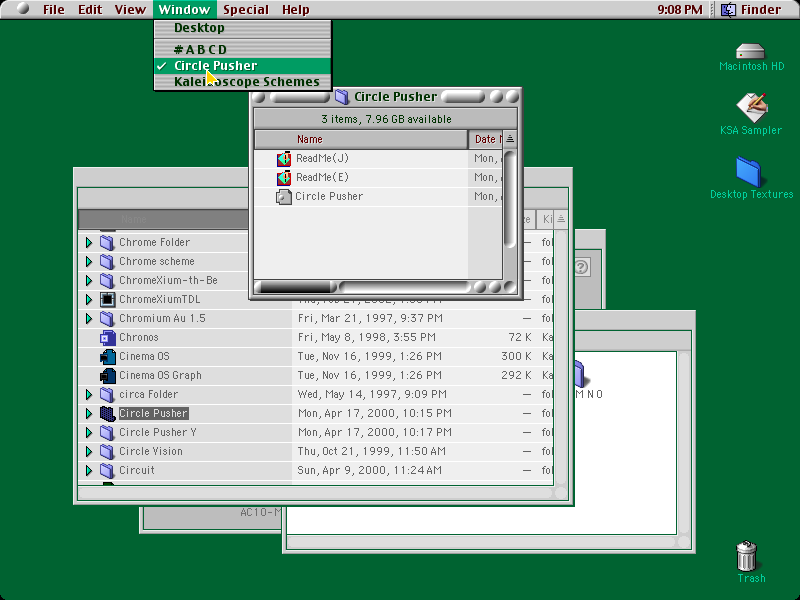Click the highlighted Circle Pusher folder icon in list
This screenshot has height=600, width=800.
107,413
